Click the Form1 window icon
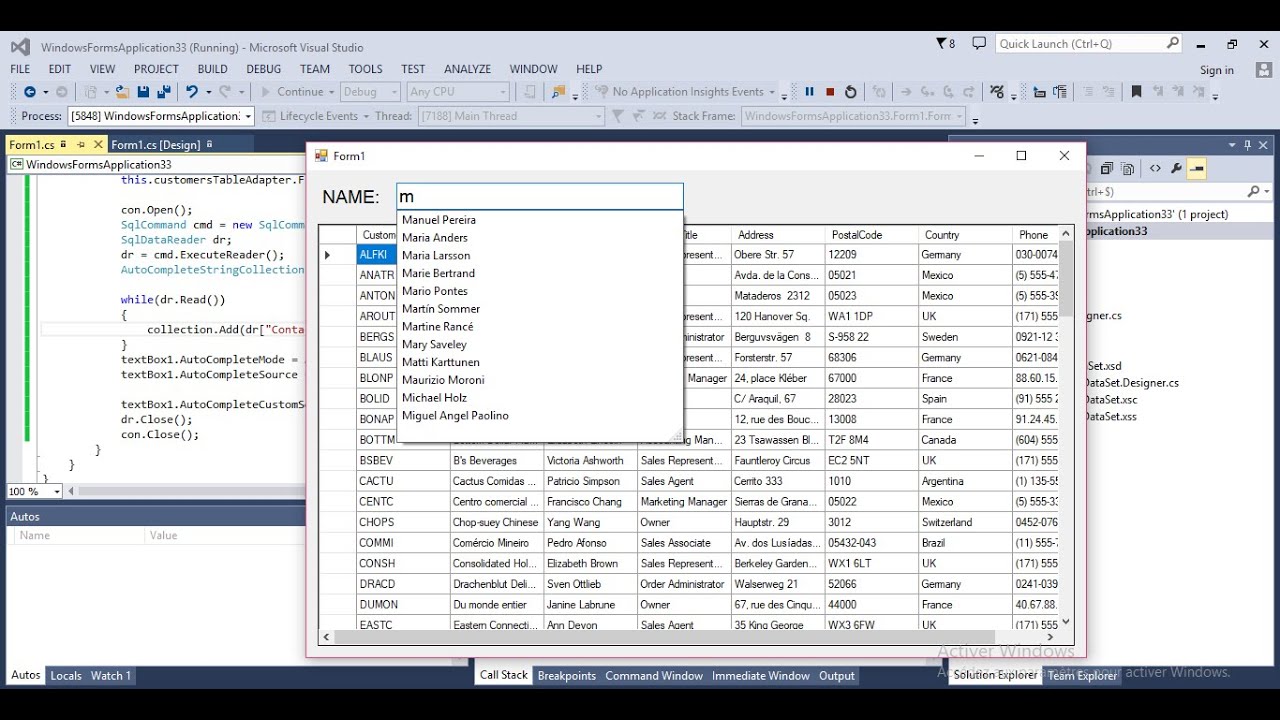The image size is (1280, 720). coord(321,156)
